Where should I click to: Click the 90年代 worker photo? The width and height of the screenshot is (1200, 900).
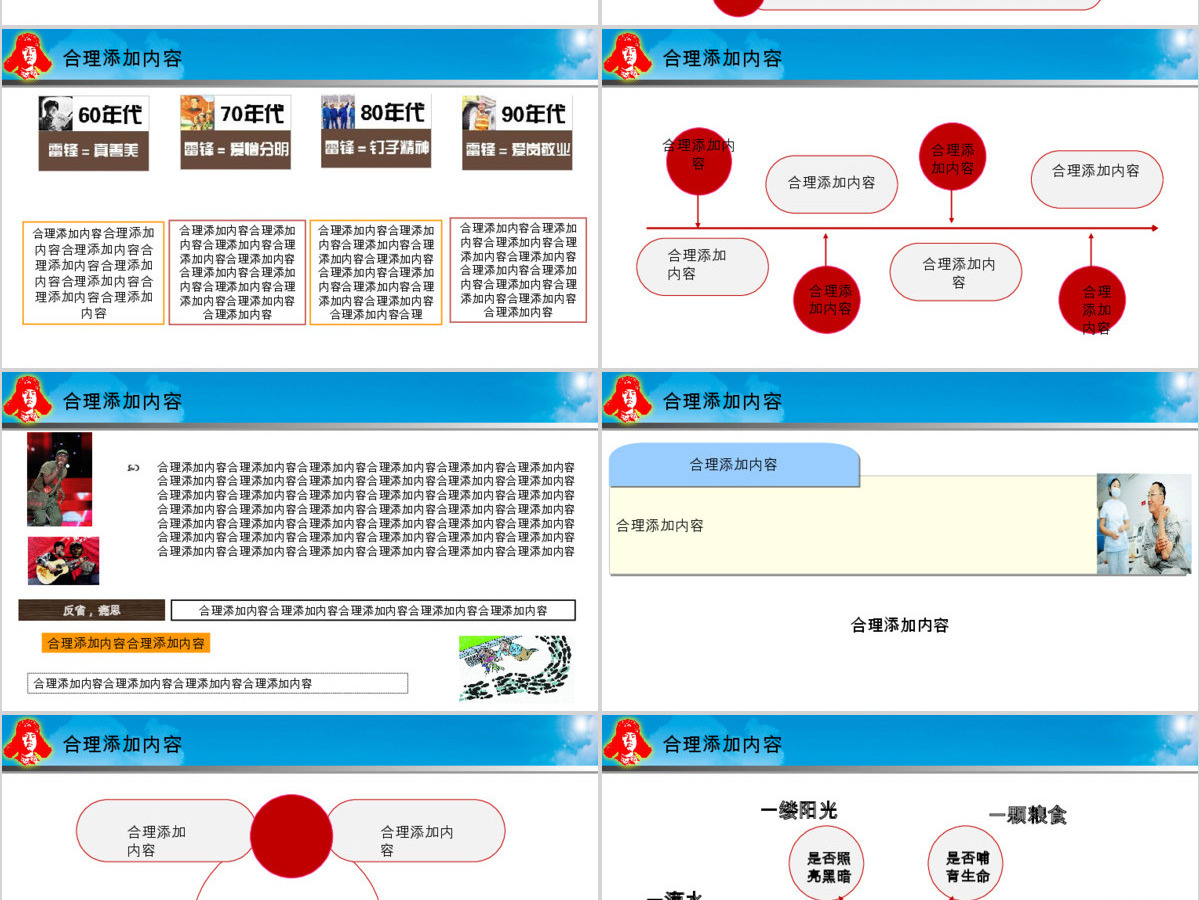click(479, 113)
